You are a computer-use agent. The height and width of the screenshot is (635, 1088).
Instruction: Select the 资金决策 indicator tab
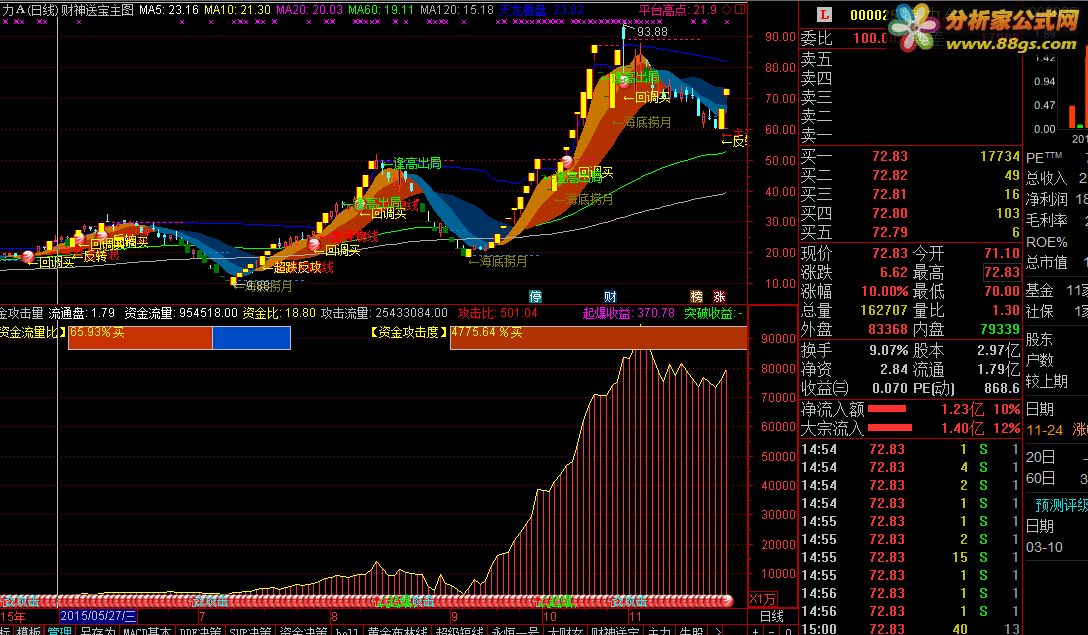tap(303, 630)
